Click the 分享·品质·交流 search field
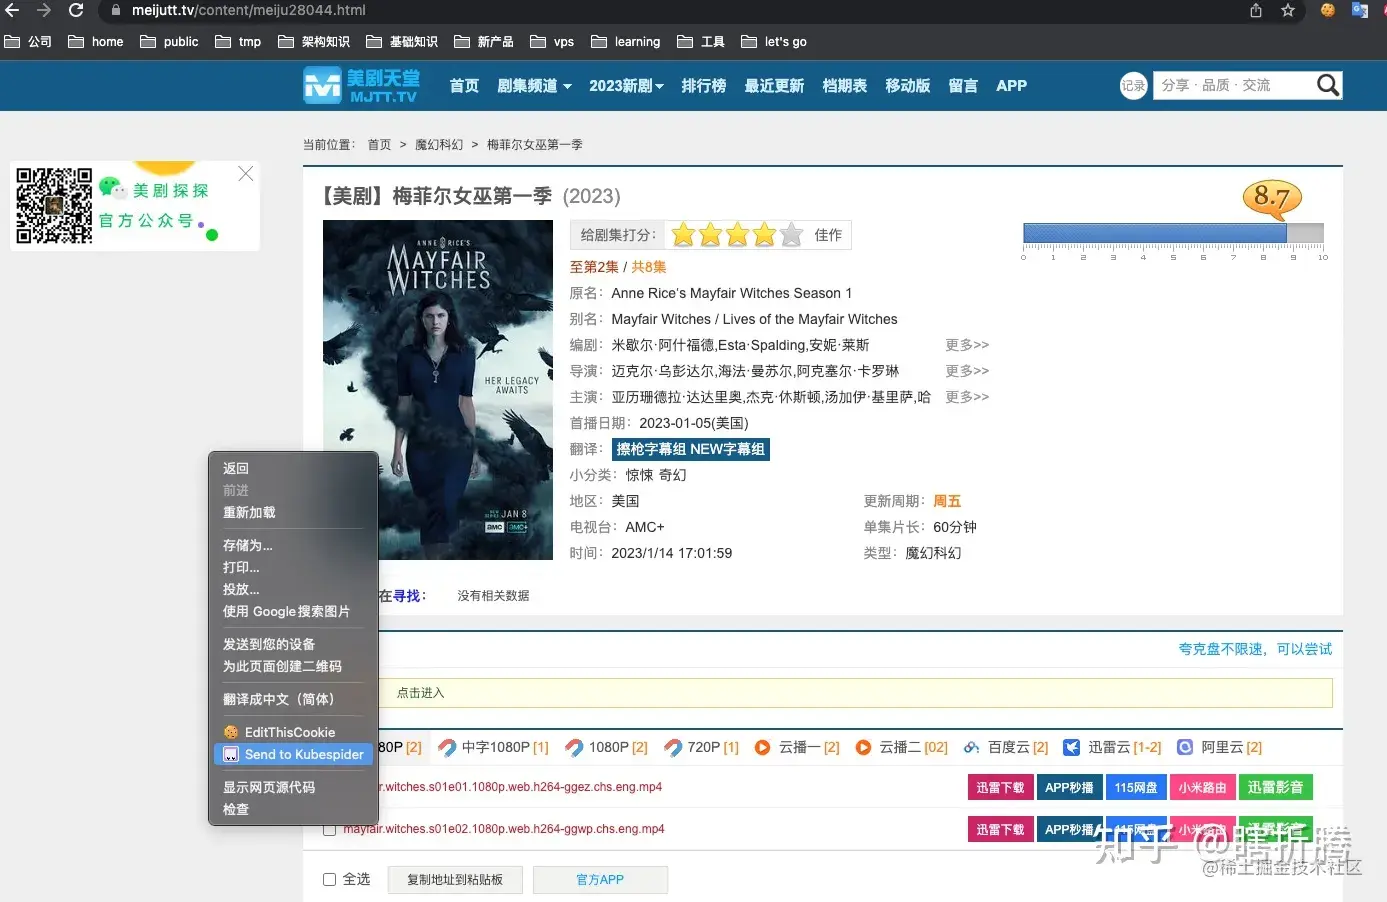1387x902 pixels. [1234, 86]
